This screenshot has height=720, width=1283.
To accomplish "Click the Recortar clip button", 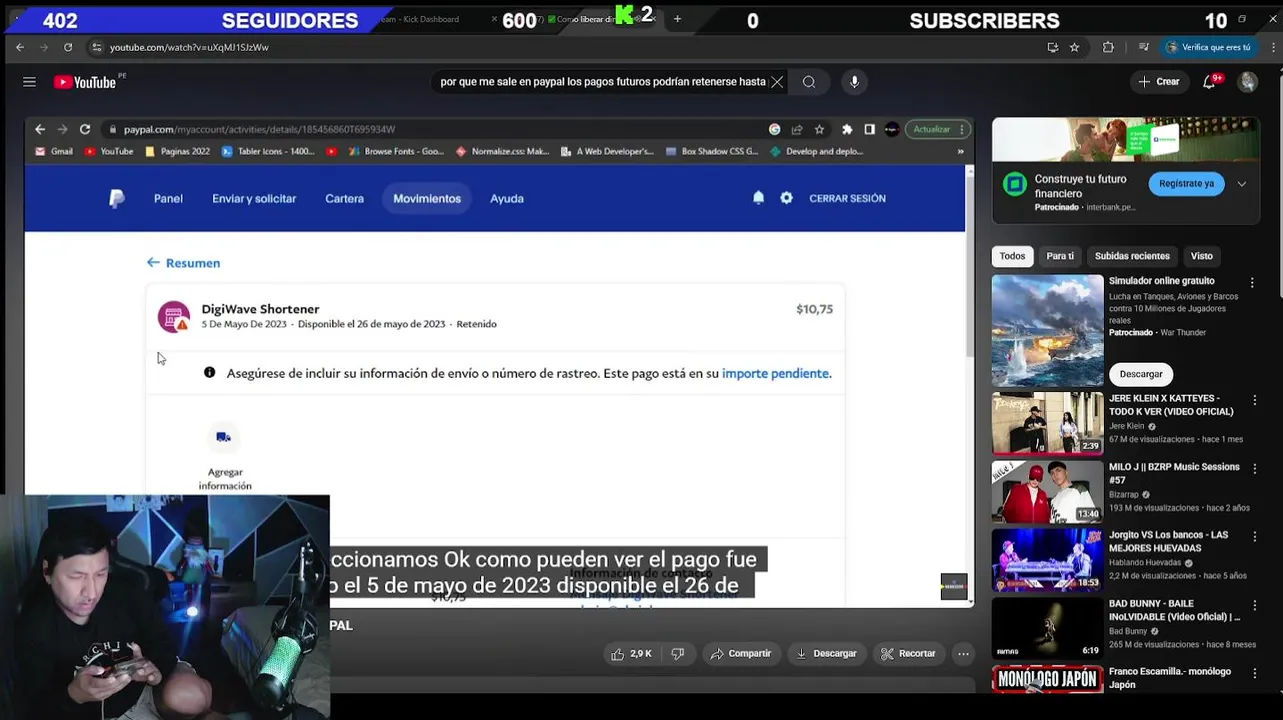I will coord(908,653).
